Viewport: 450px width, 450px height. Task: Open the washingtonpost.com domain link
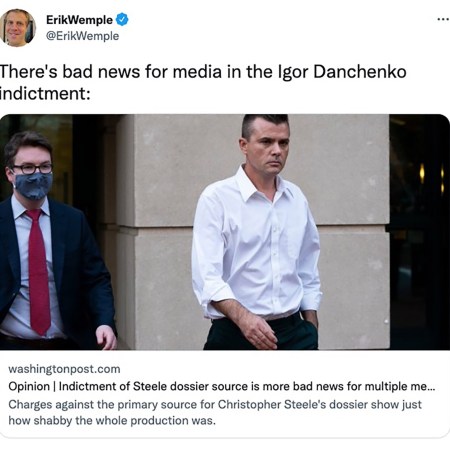coord(64,369)
